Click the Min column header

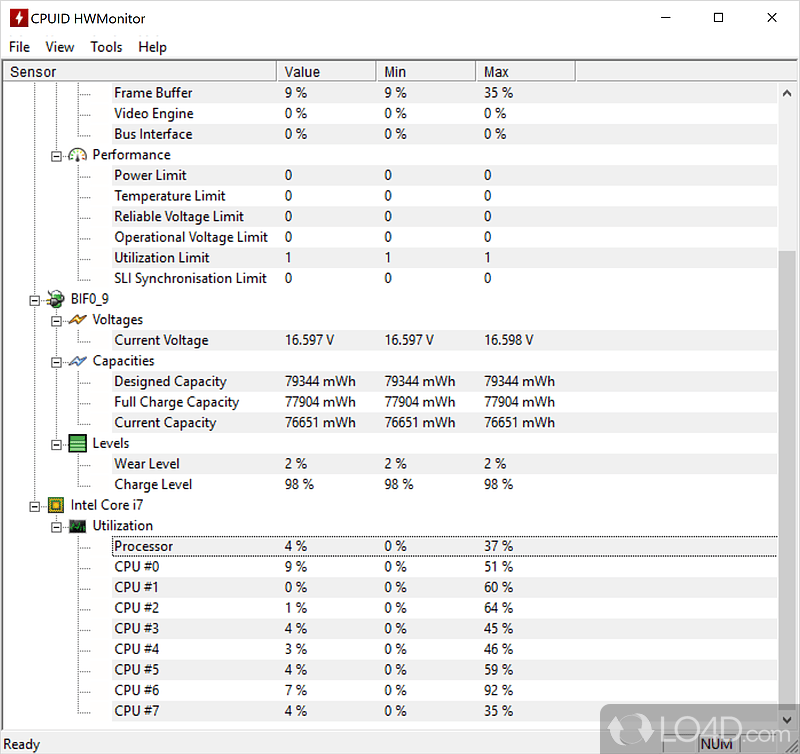(426, 71)
